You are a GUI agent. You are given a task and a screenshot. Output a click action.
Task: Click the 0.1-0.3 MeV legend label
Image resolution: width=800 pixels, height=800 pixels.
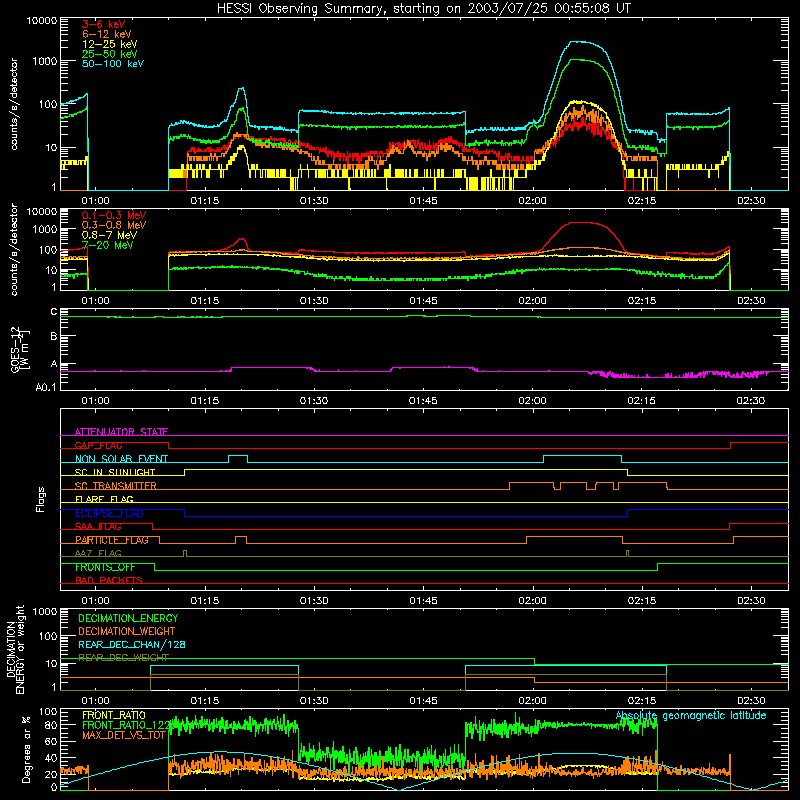click(114, 215)
